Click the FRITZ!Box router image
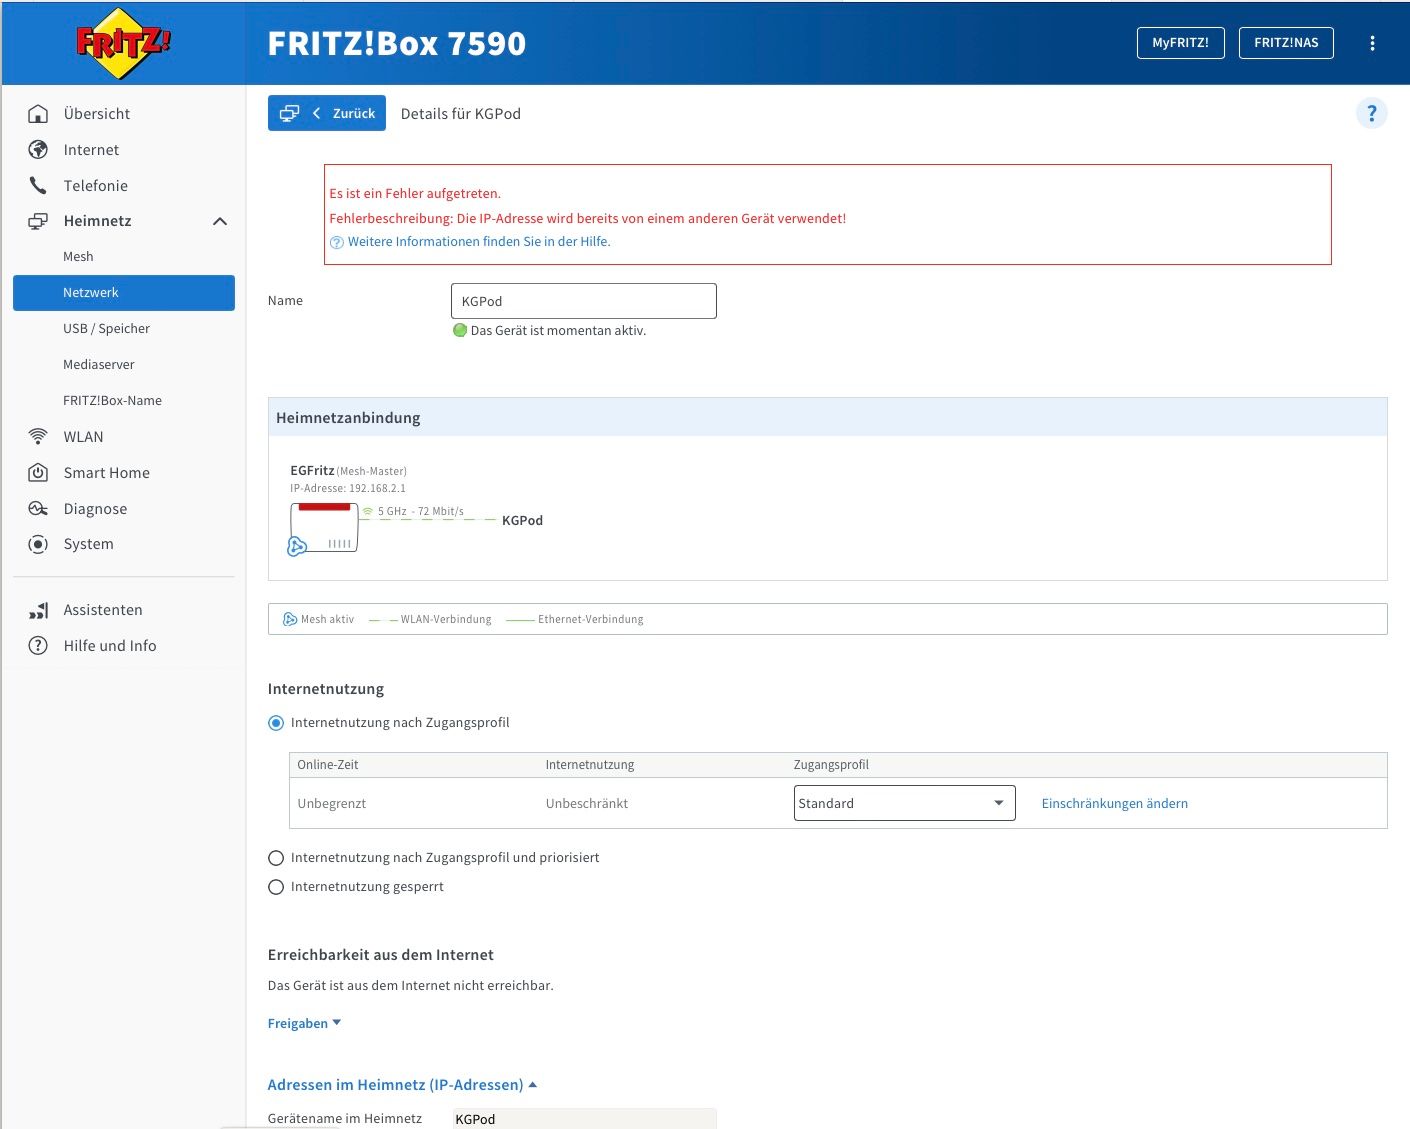Image resolution: width=1410 pixels, height=1129 pixels. (324, 527)
